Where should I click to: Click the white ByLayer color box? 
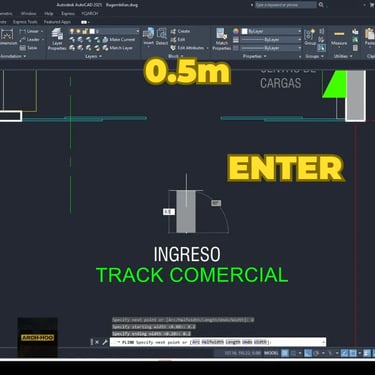[x=244, y=31]
